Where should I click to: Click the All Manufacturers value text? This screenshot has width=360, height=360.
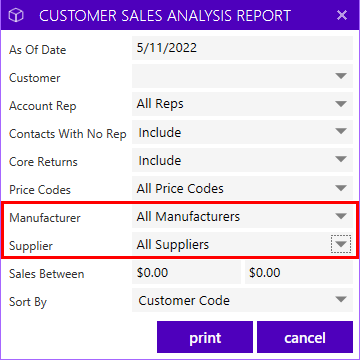click(x=188, y=217)
